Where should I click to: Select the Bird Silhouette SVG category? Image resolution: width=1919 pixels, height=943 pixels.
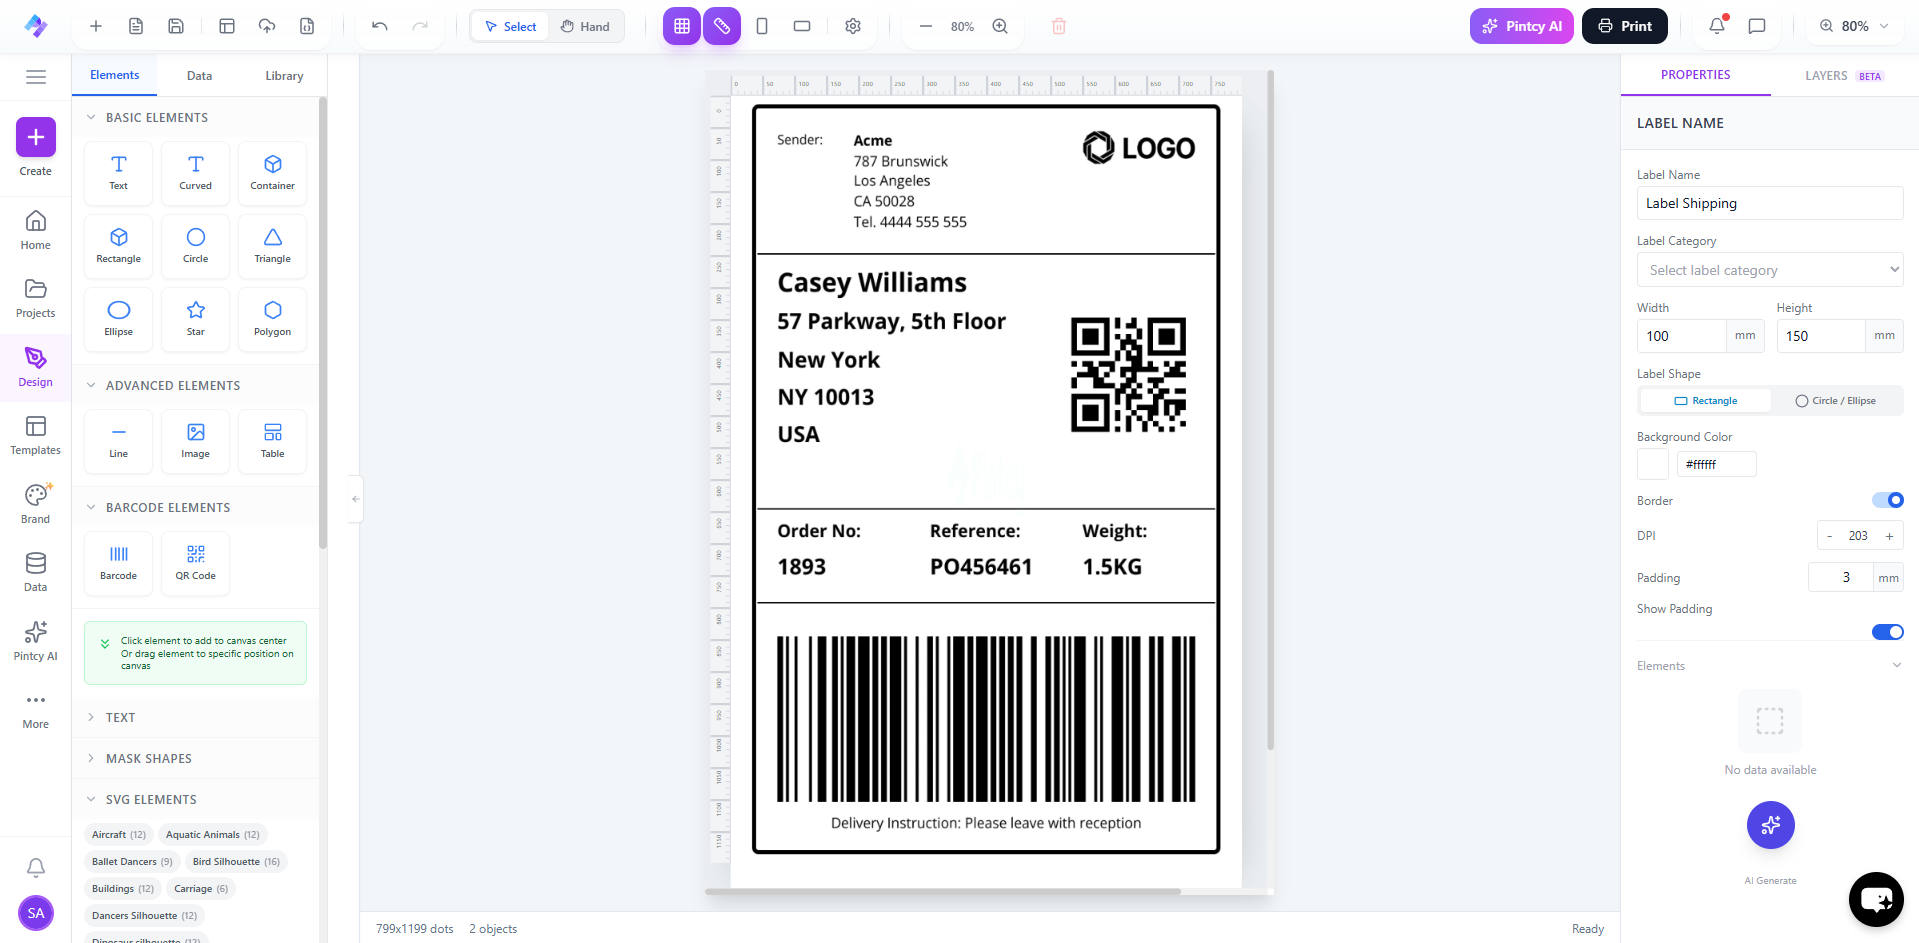point(236,862)
